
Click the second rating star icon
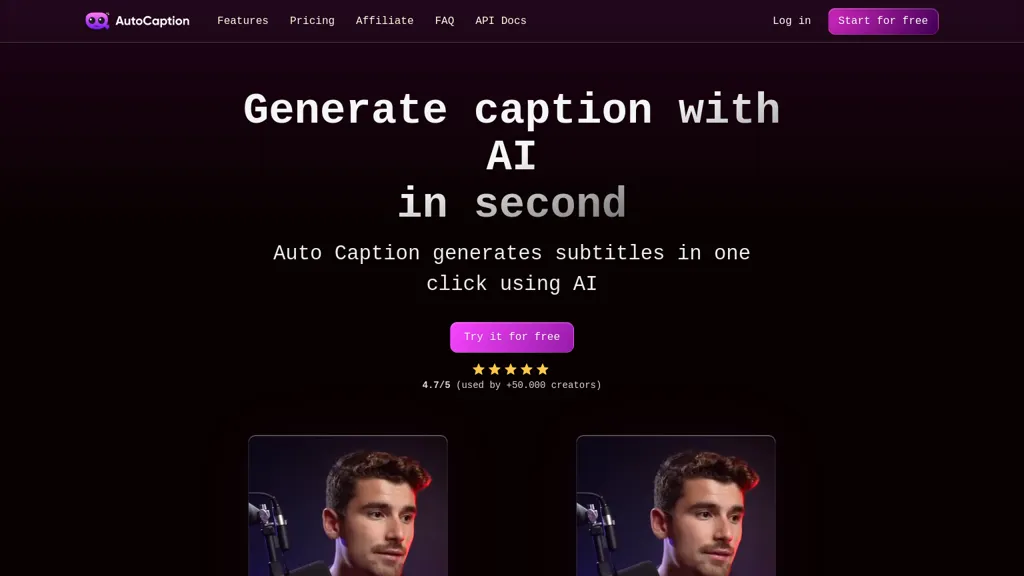click(494, 370)
